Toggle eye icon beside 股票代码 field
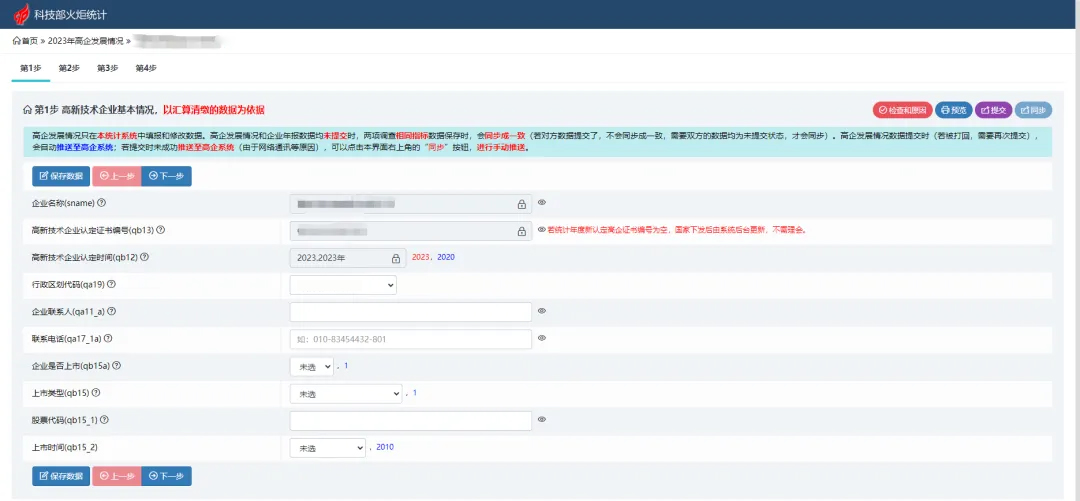This screenshot has height=501, width=1080. (542, 420)
